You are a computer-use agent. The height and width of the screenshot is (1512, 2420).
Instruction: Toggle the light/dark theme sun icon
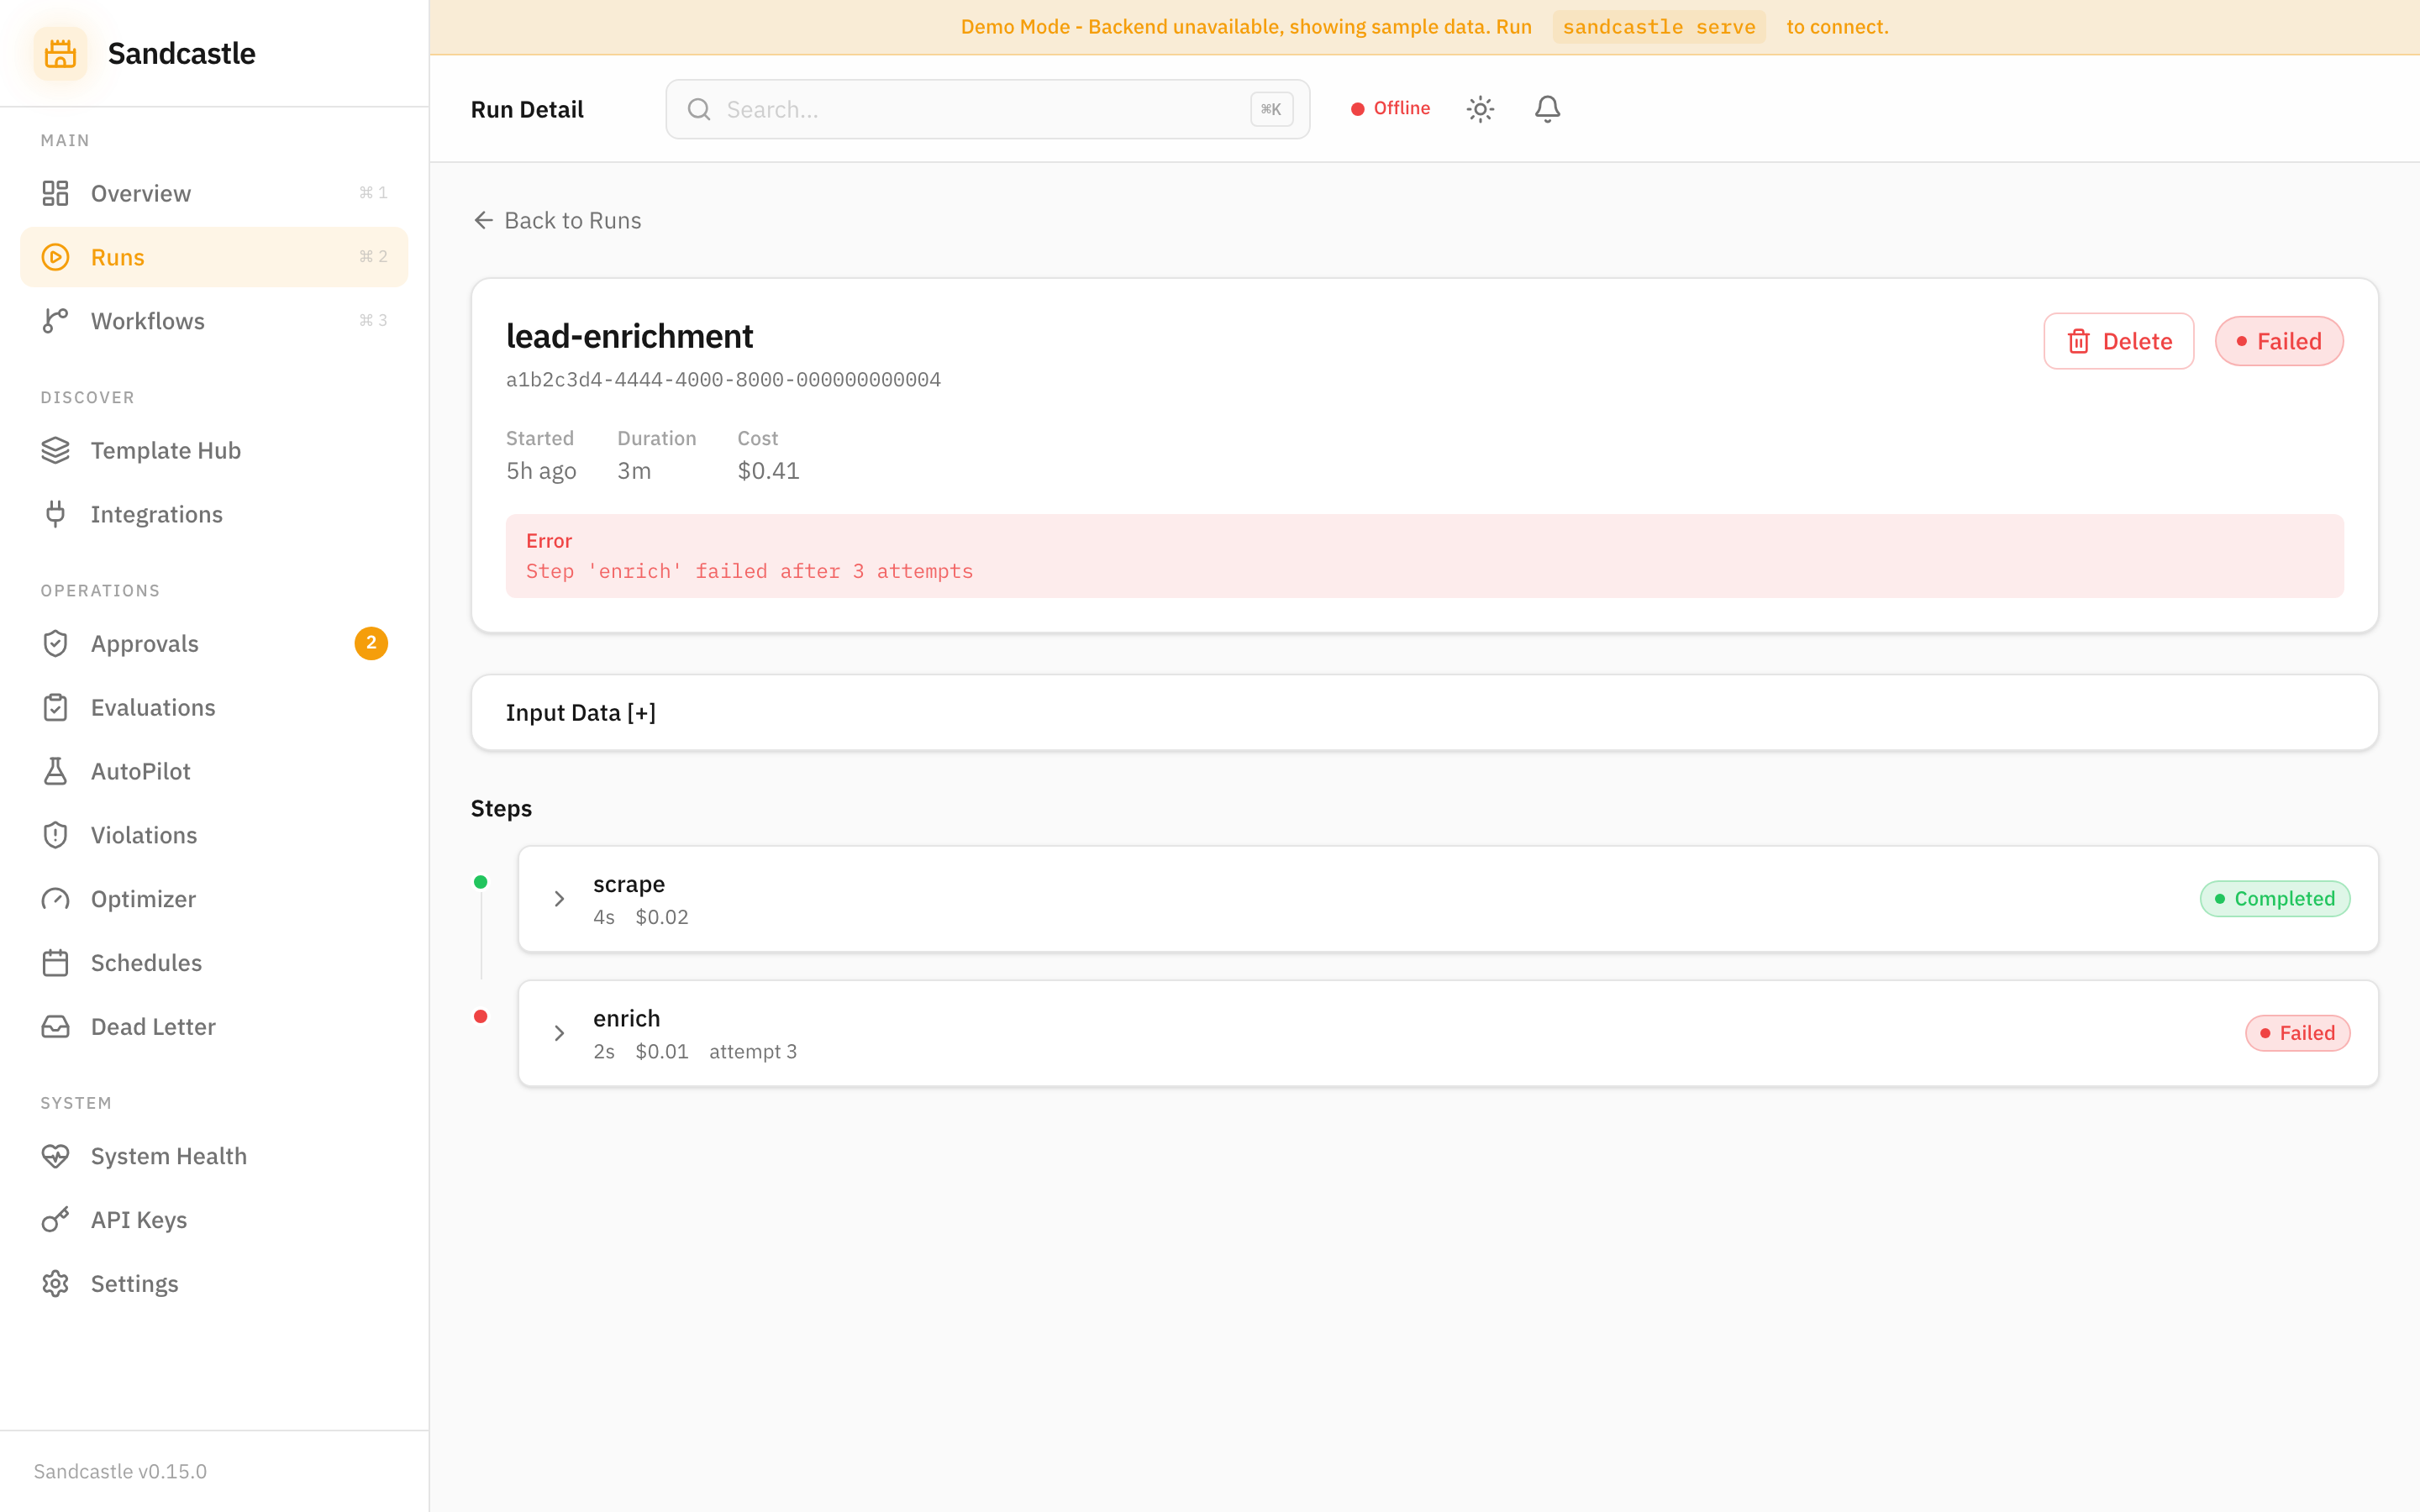click(1480, 109)
